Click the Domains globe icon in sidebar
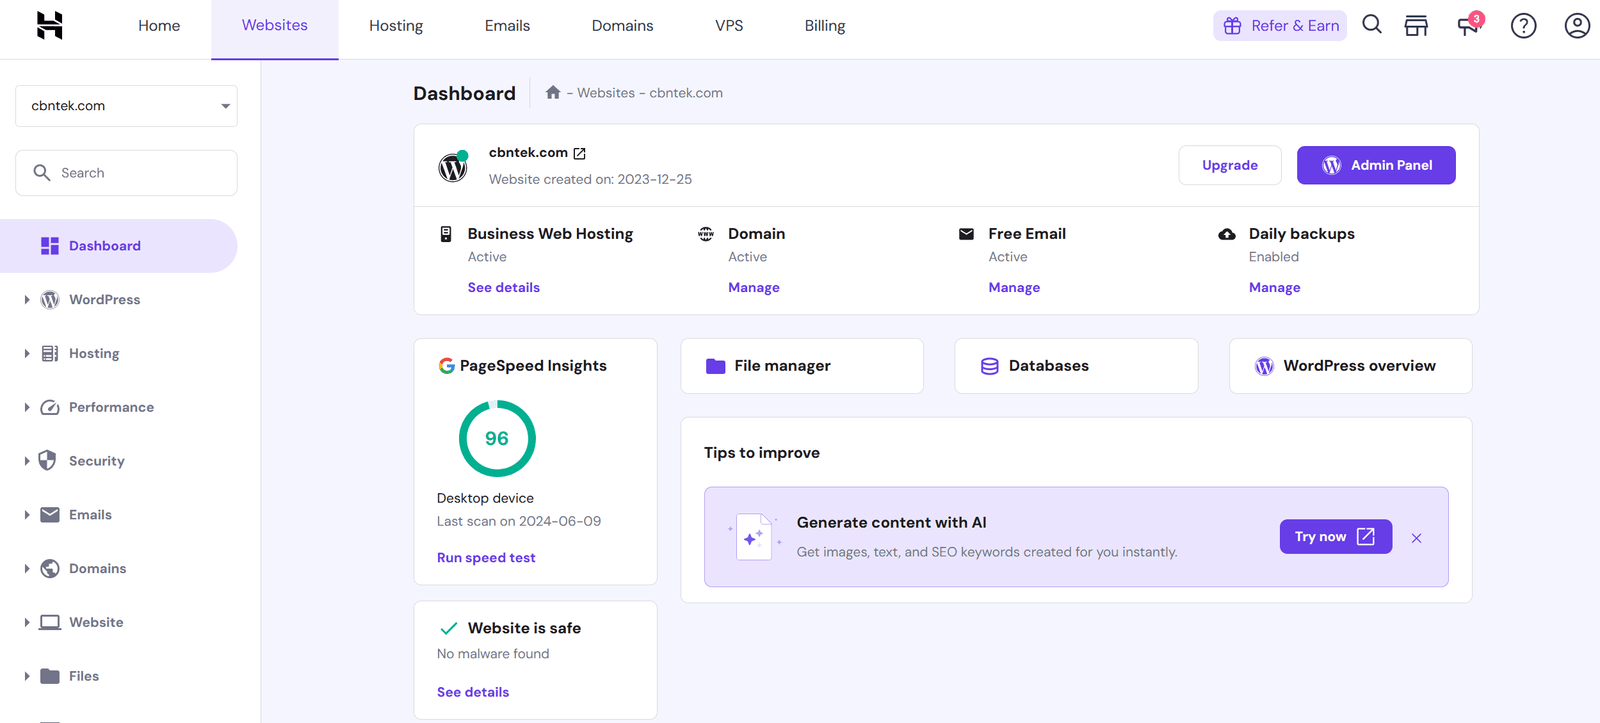The image size is (1600, 723). pos(50,568)
